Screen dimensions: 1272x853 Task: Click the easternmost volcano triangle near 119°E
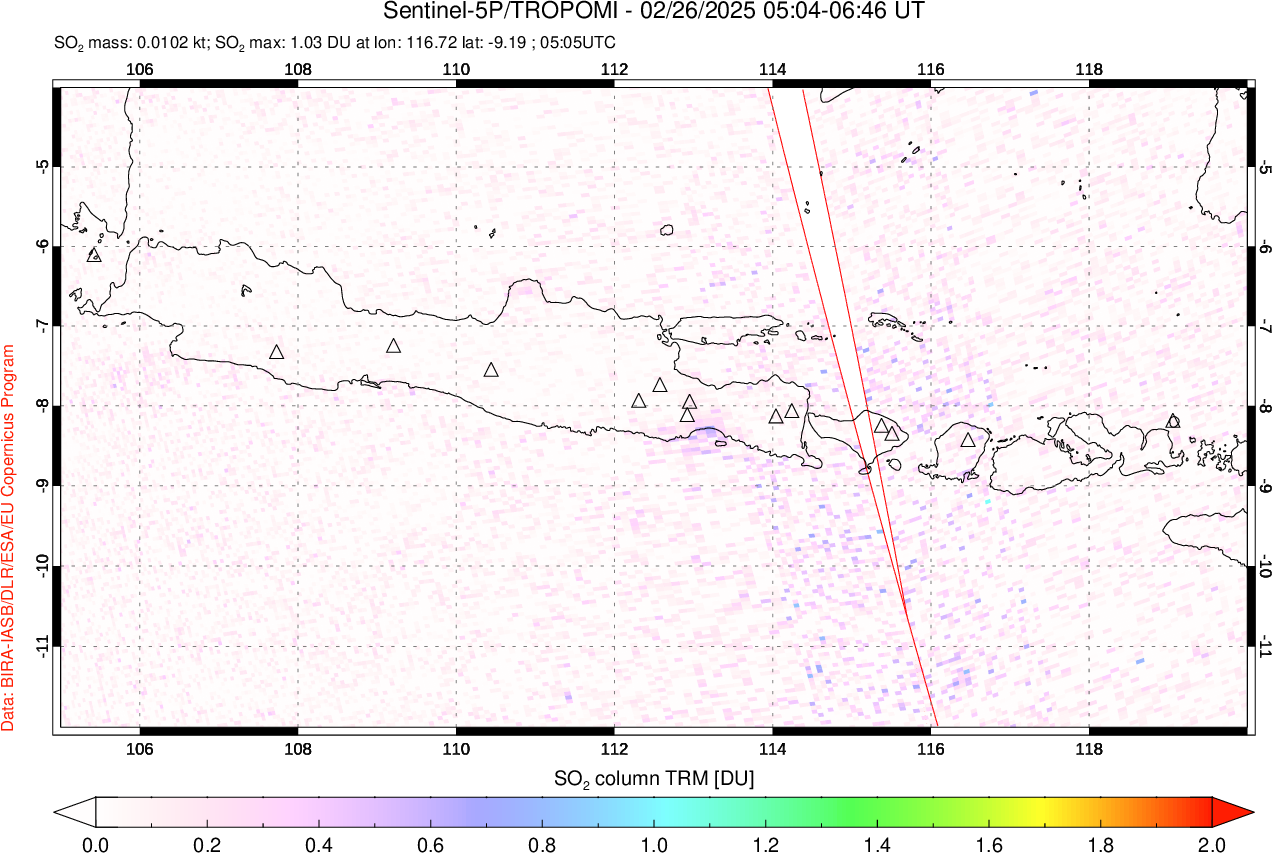(x=1173, y=421)
